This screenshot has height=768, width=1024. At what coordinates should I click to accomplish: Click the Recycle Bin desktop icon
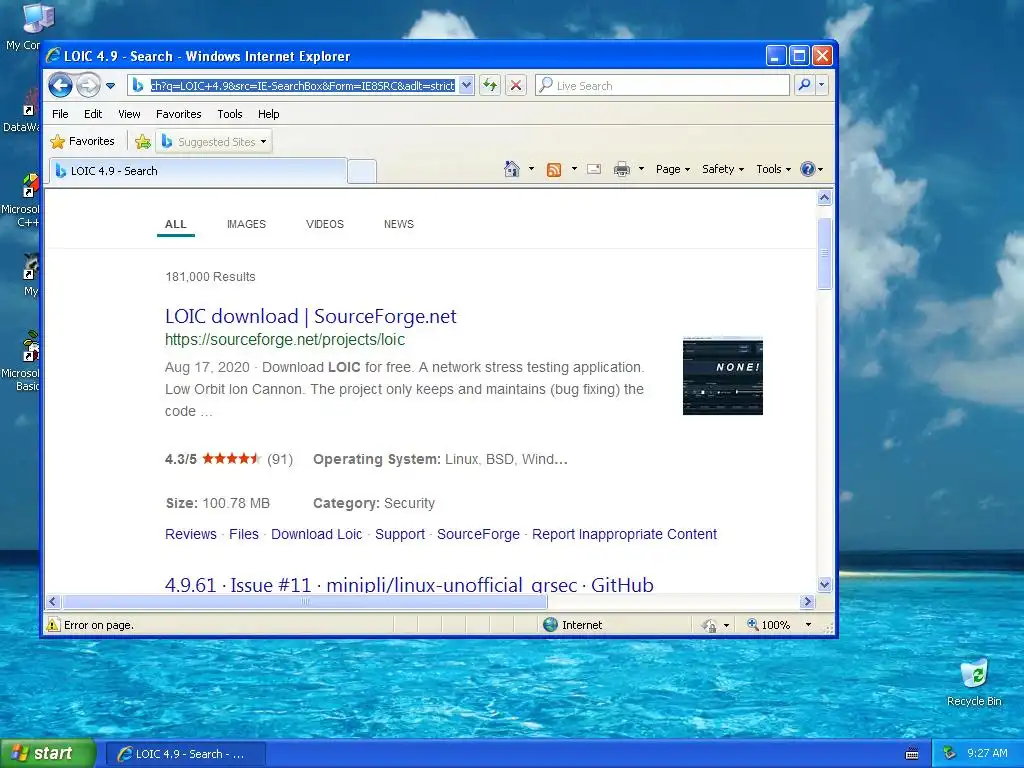click(974, 683)
